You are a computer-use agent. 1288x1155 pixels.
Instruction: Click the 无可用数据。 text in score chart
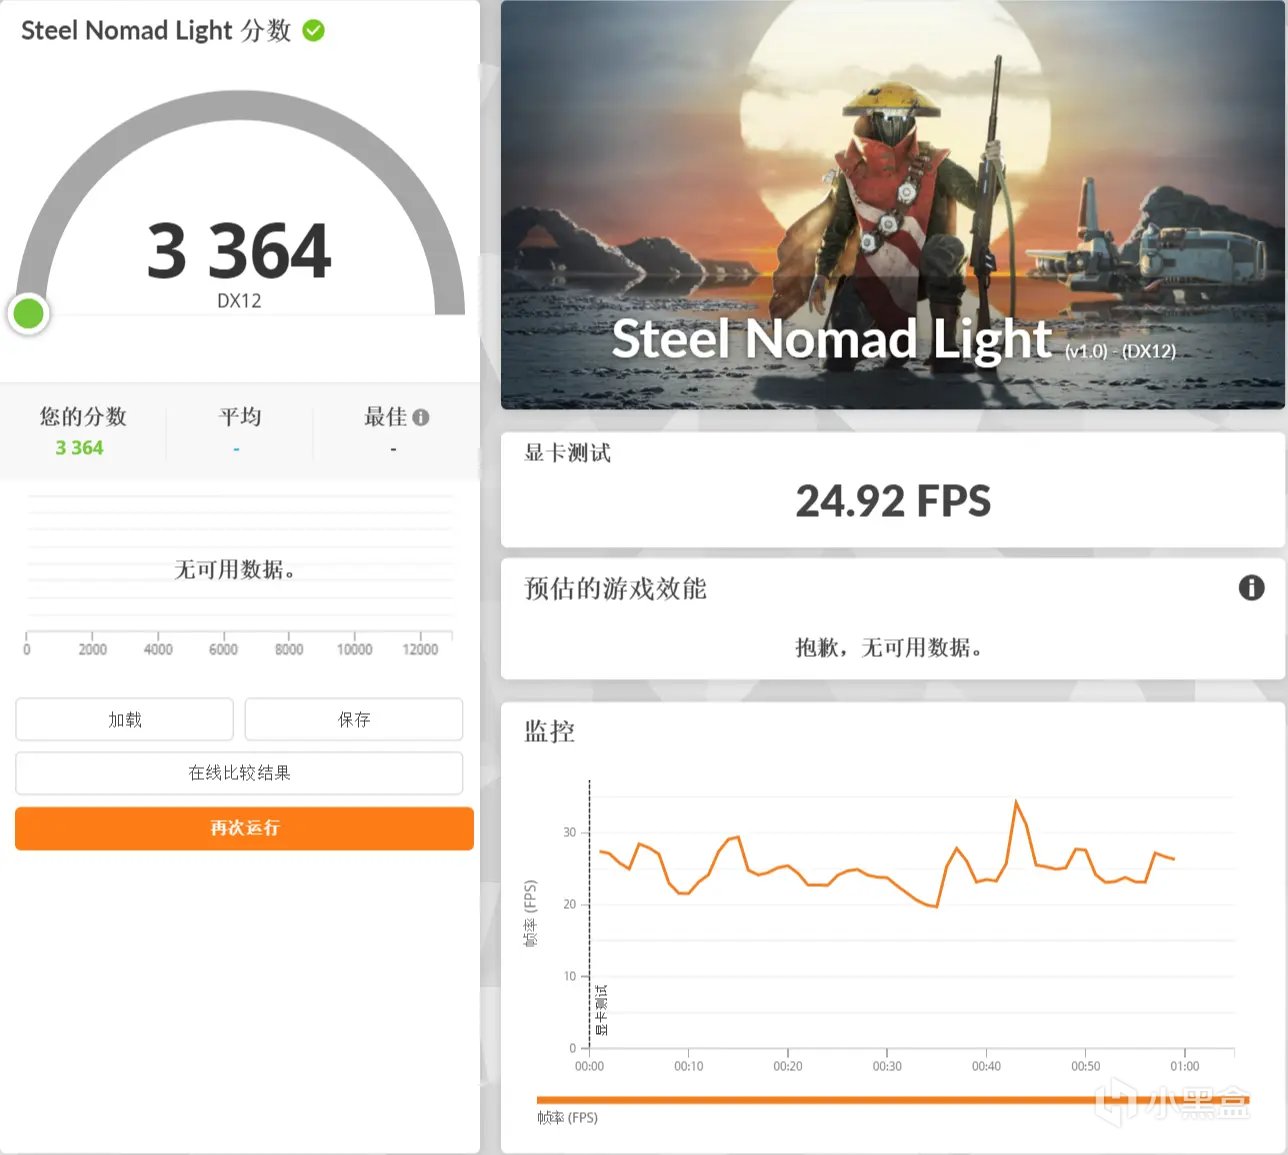(x=235, y=570)
